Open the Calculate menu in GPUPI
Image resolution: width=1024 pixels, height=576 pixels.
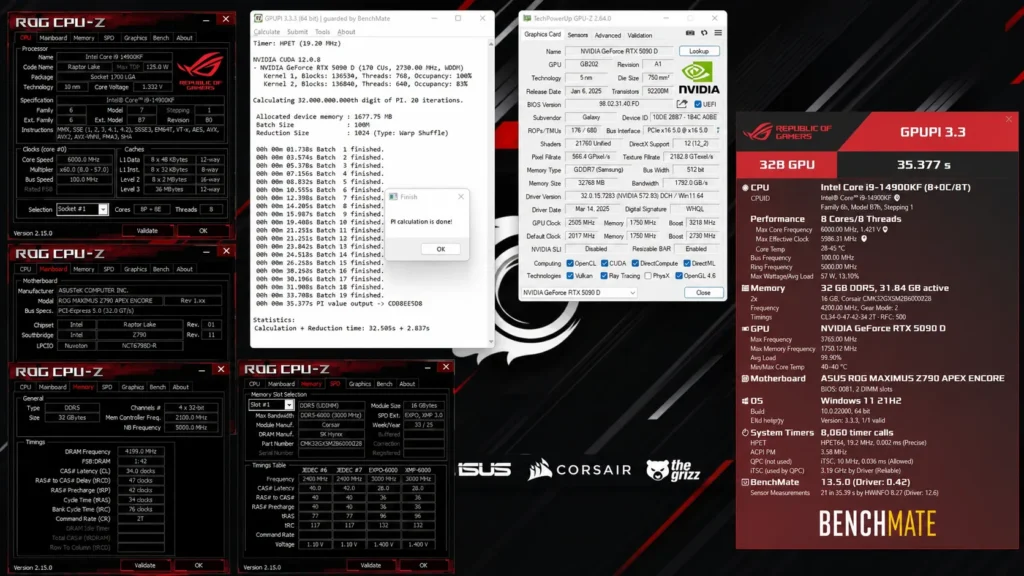click(266, 32)
